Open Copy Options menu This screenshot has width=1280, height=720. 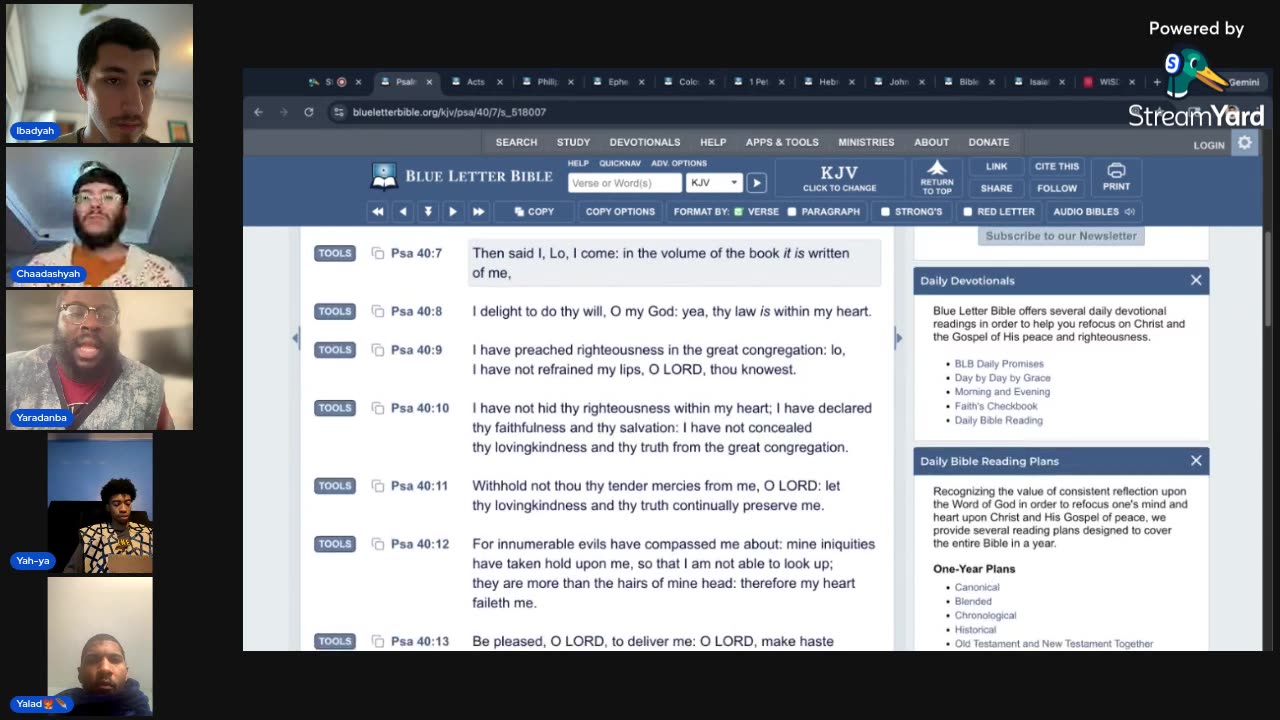(620, 212)
